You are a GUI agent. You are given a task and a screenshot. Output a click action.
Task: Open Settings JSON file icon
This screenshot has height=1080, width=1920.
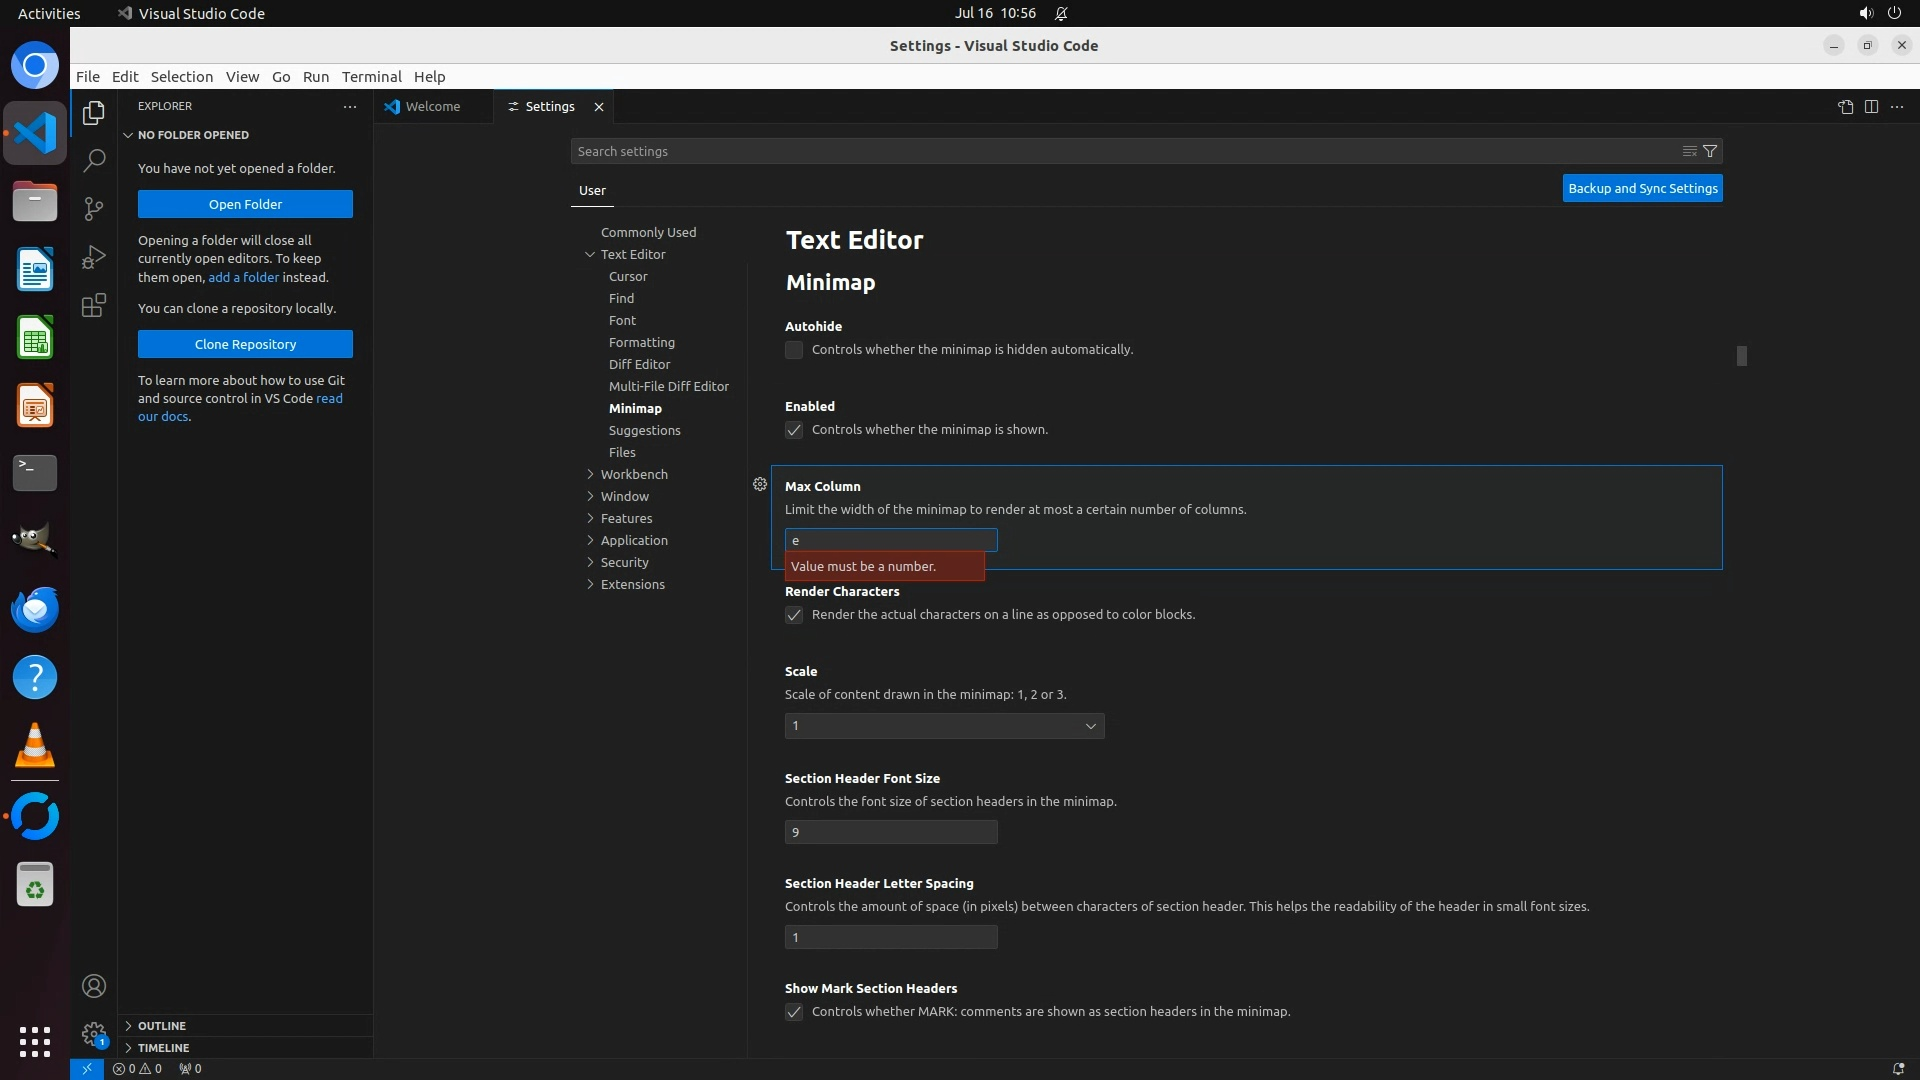(1845, 107)
